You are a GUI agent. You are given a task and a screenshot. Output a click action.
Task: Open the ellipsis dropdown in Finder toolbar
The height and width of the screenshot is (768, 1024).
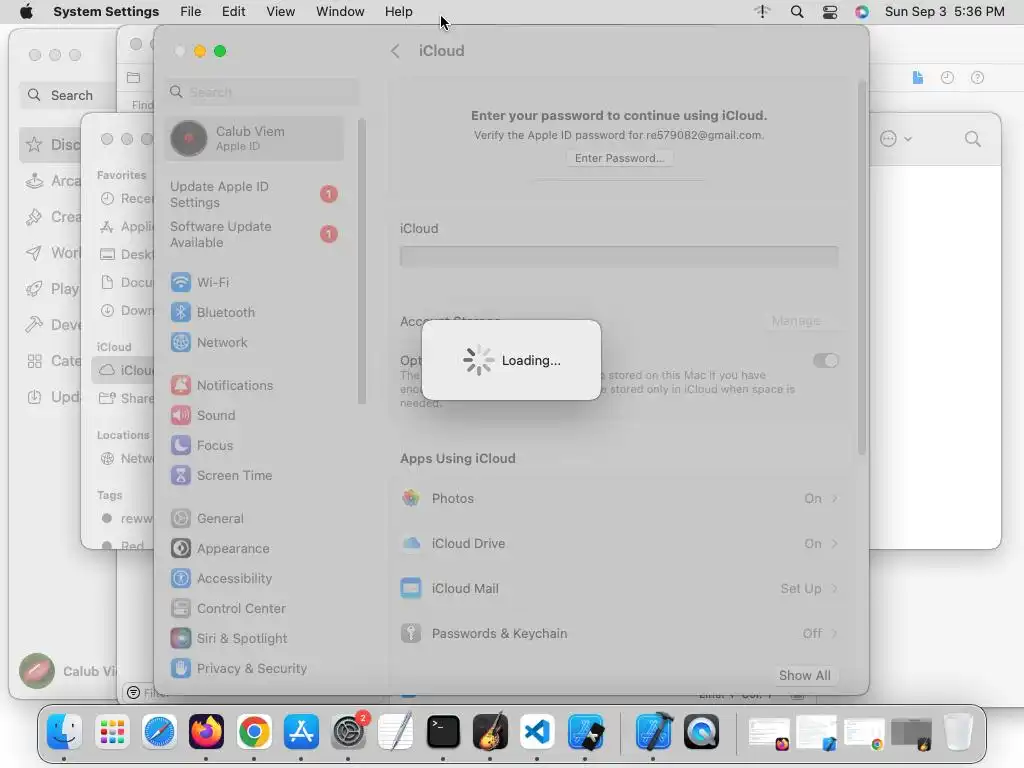(896, 138)
